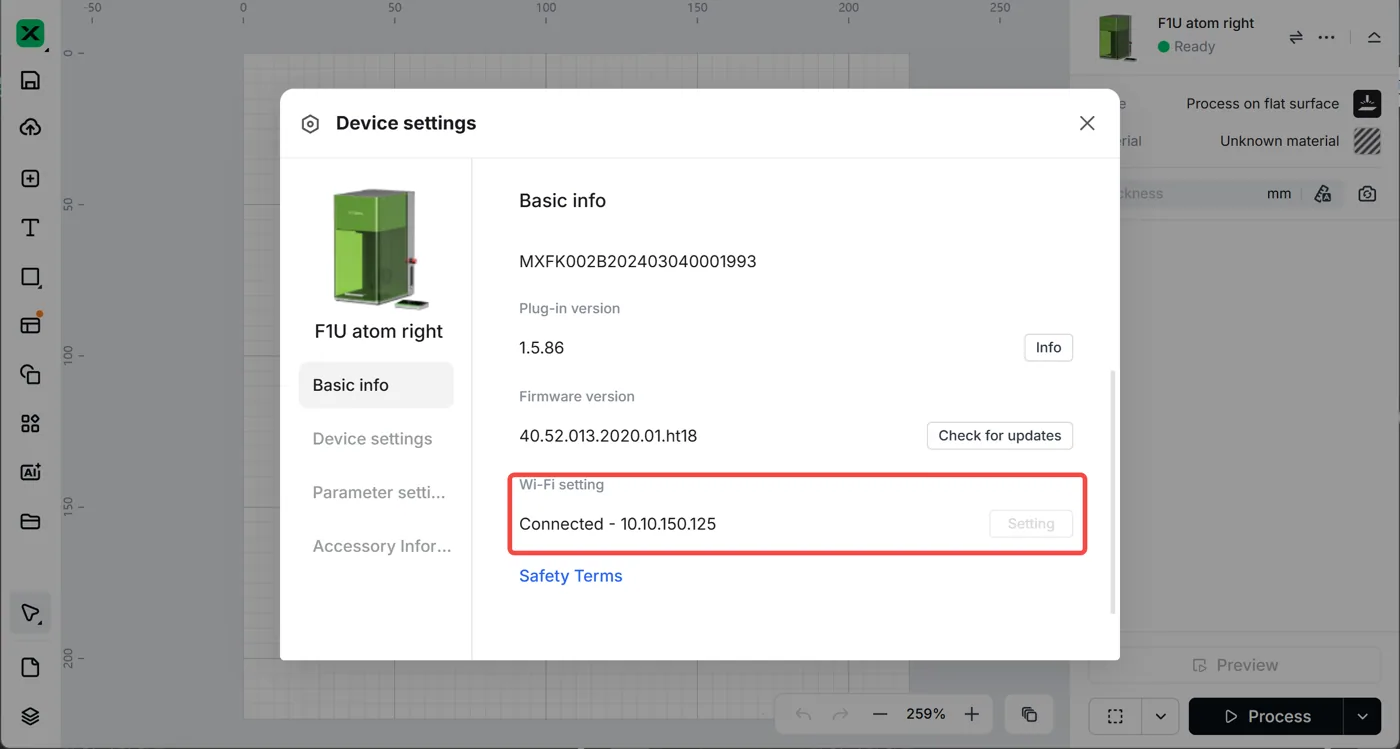Viewport: 1400px width, 749px height.
Task: Click the redo arrow
Action: [x=841, y=714]
